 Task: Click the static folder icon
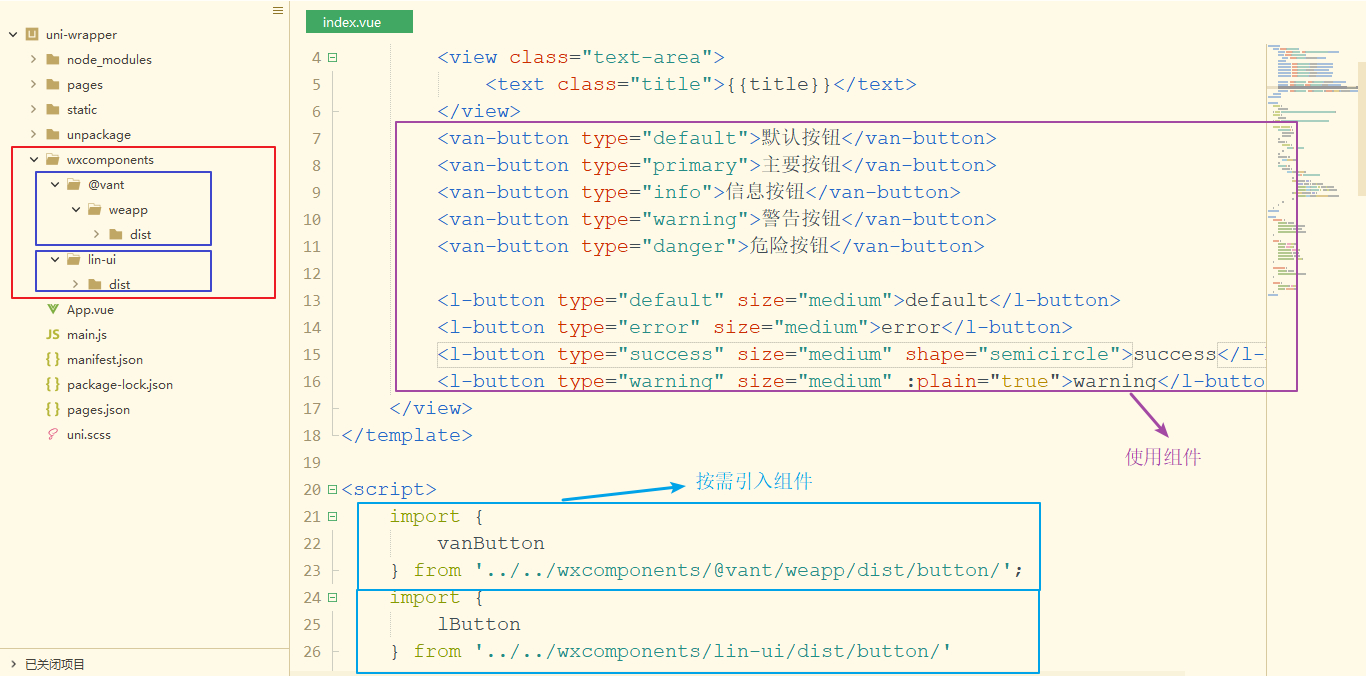[x=53, y=109]
